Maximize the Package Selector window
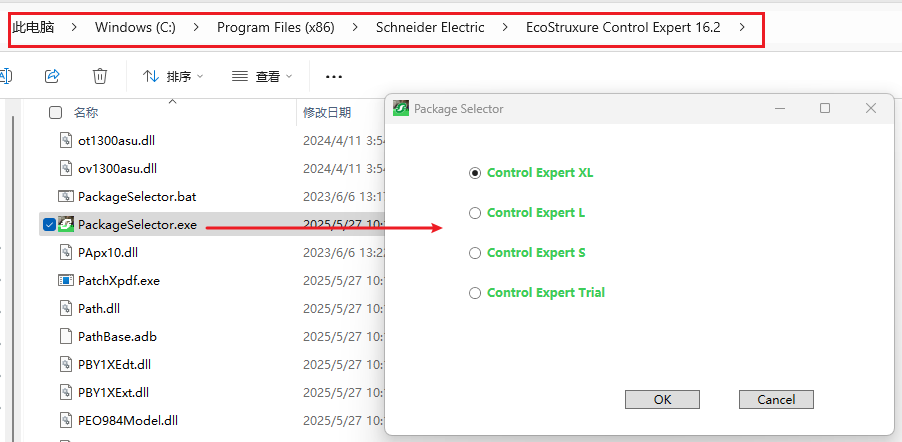 coord(825,108)
